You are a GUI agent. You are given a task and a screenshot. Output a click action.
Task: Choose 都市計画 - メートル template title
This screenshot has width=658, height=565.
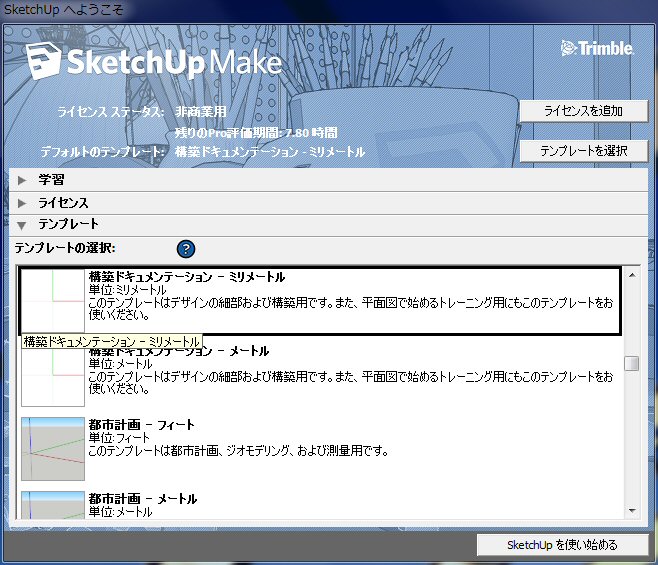(143, 499)
